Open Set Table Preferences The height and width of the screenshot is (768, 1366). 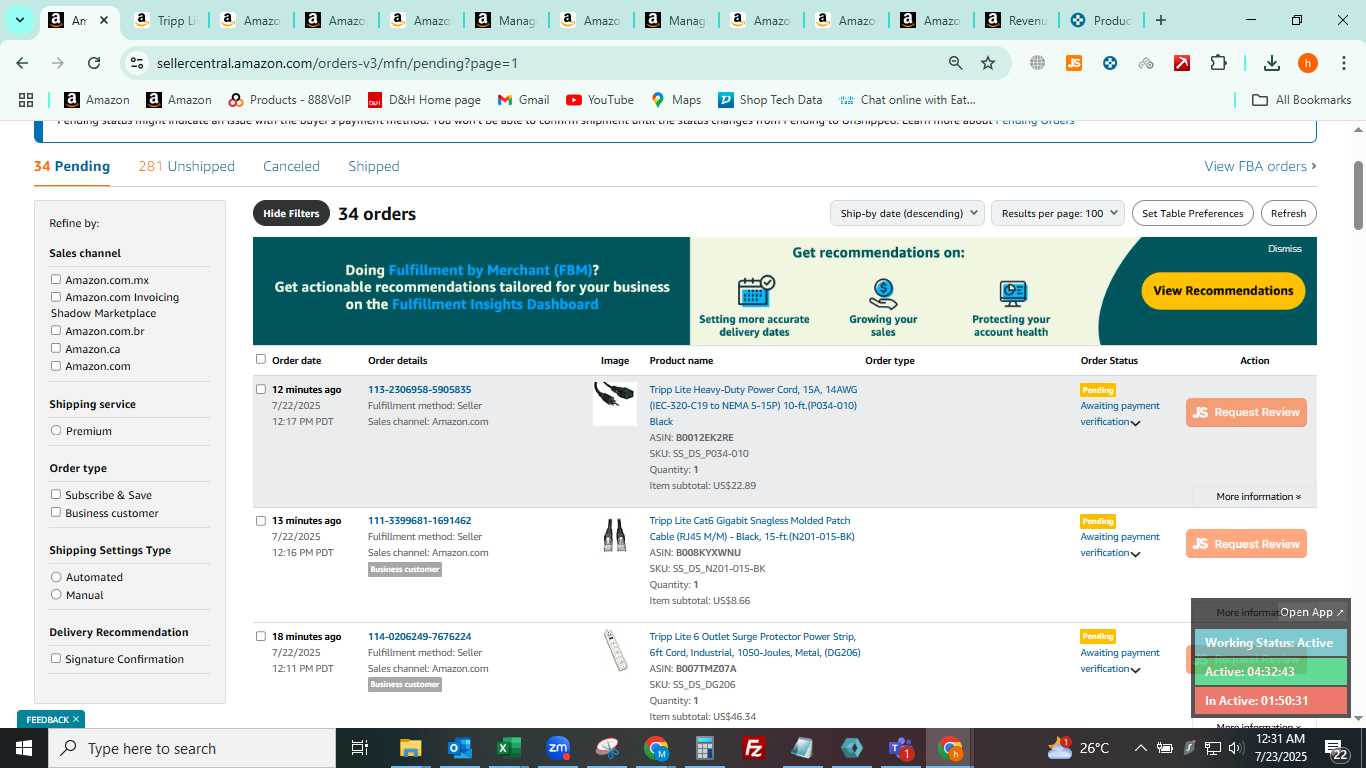(1192, 213)
